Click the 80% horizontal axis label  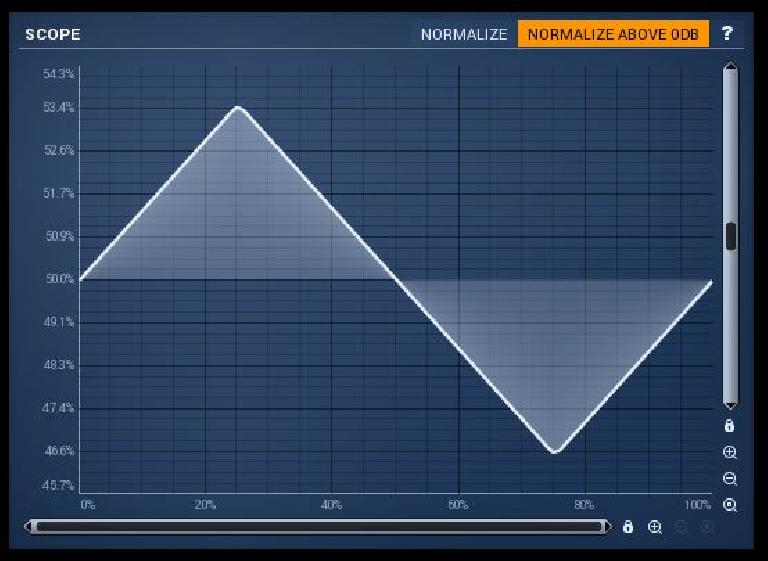pyautogui.click(x=584, y=505)
